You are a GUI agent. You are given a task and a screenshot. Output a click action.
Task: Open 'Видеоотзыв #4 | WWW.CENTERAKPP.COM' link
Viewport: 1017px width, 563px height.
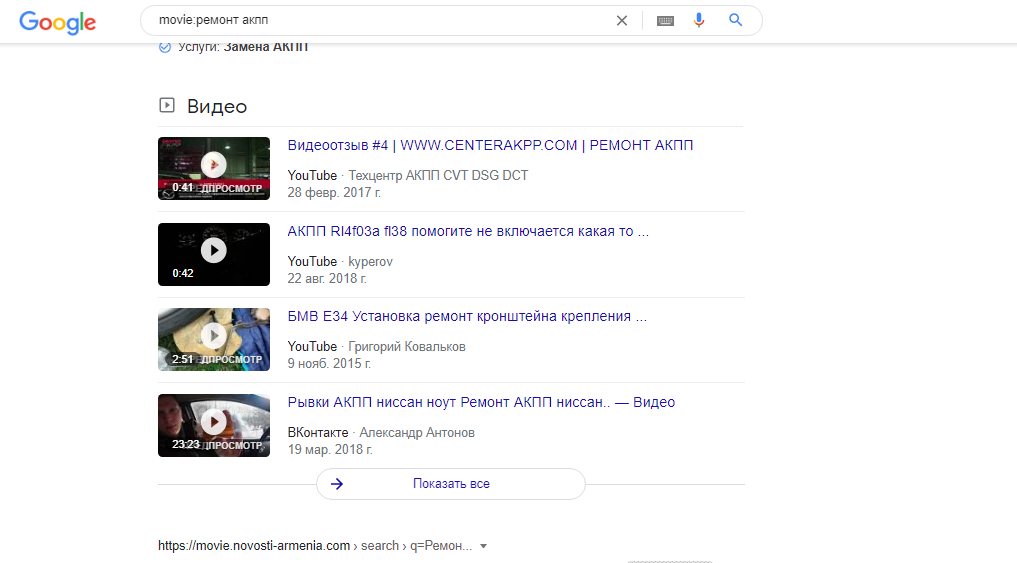coord(490,145)
